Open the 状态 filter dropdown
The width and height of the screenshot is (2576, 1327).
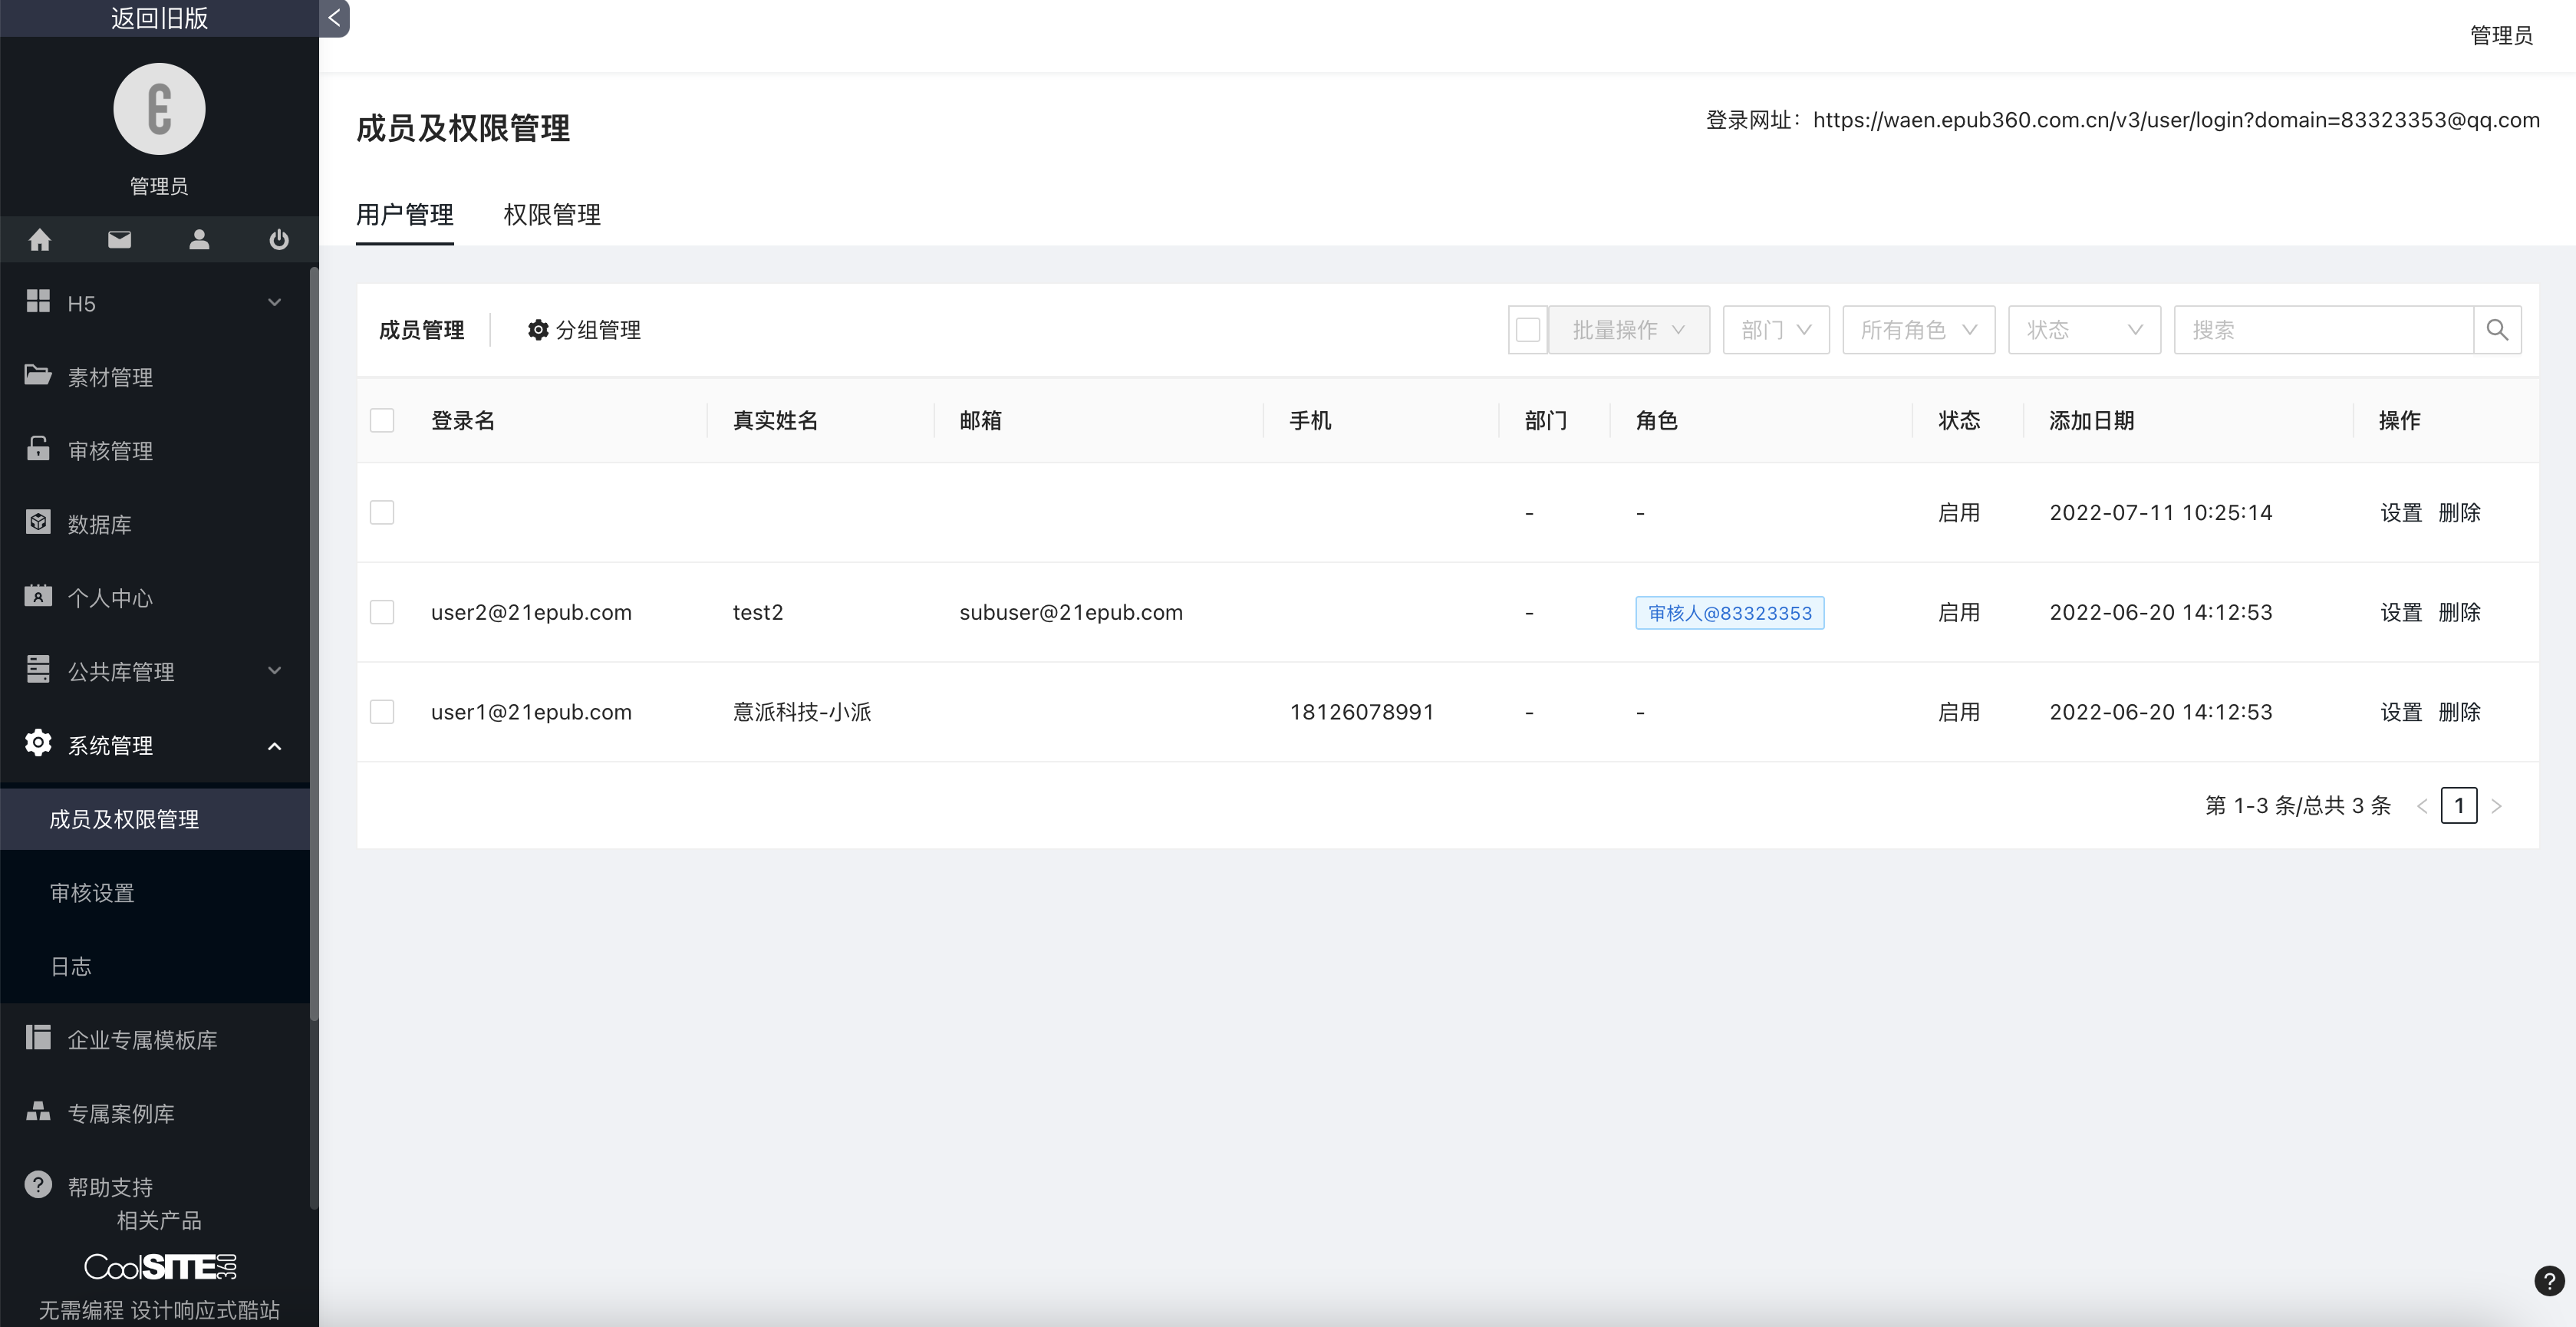tap(2084, 330)
